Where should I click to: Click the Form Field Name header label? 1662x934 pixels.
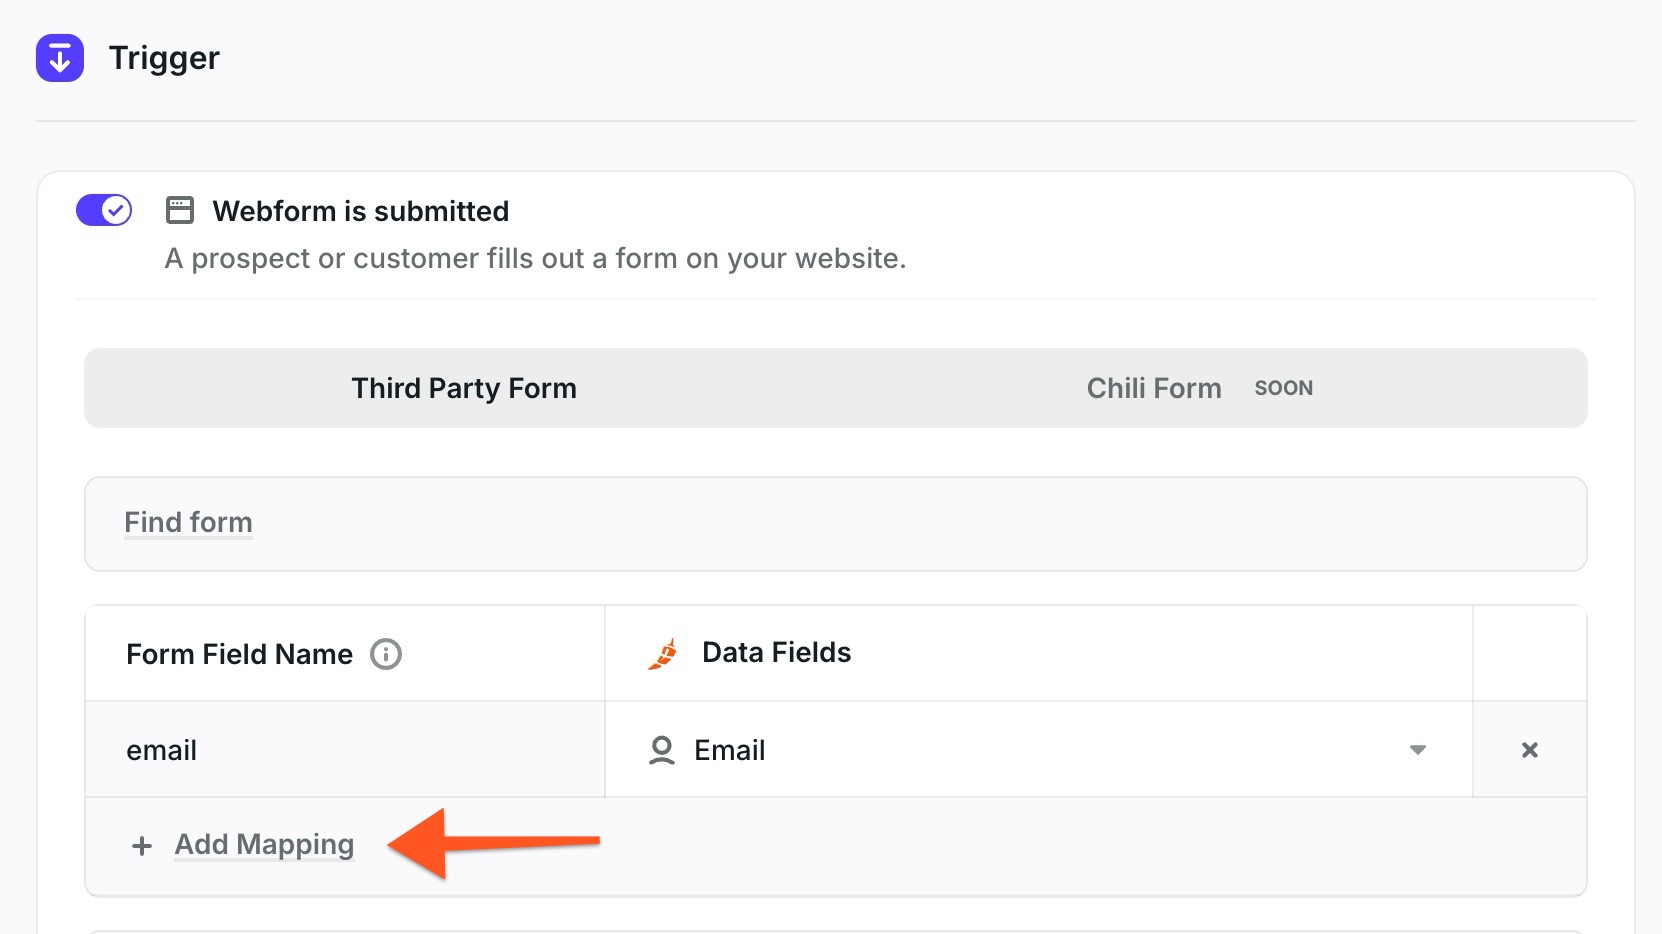pyautogui.click(x=239, y=654)
